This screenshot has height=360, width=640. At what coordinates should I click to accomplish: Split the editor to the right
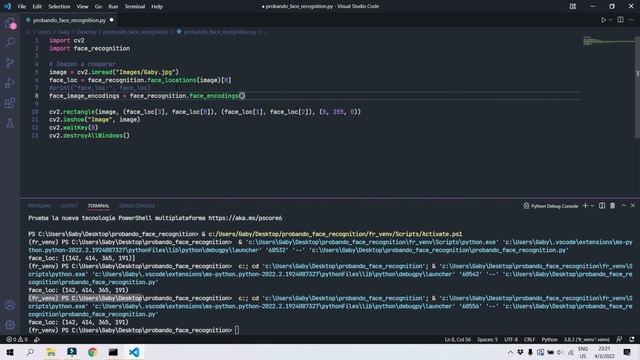click(620, 20)
